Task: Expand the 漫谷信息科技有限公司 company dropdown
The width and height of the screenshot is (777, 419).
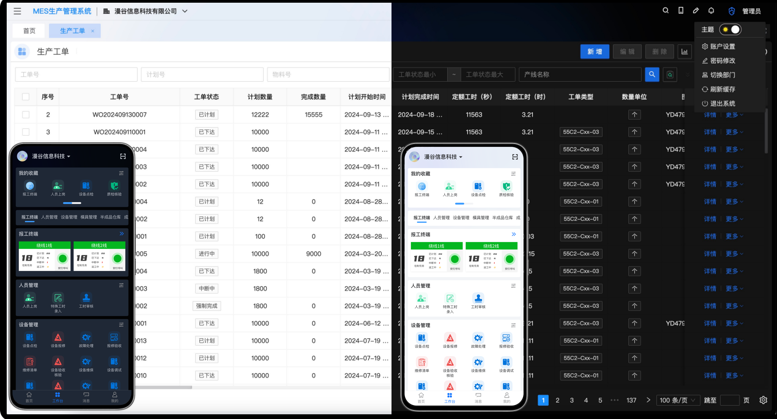Action: 150,11
